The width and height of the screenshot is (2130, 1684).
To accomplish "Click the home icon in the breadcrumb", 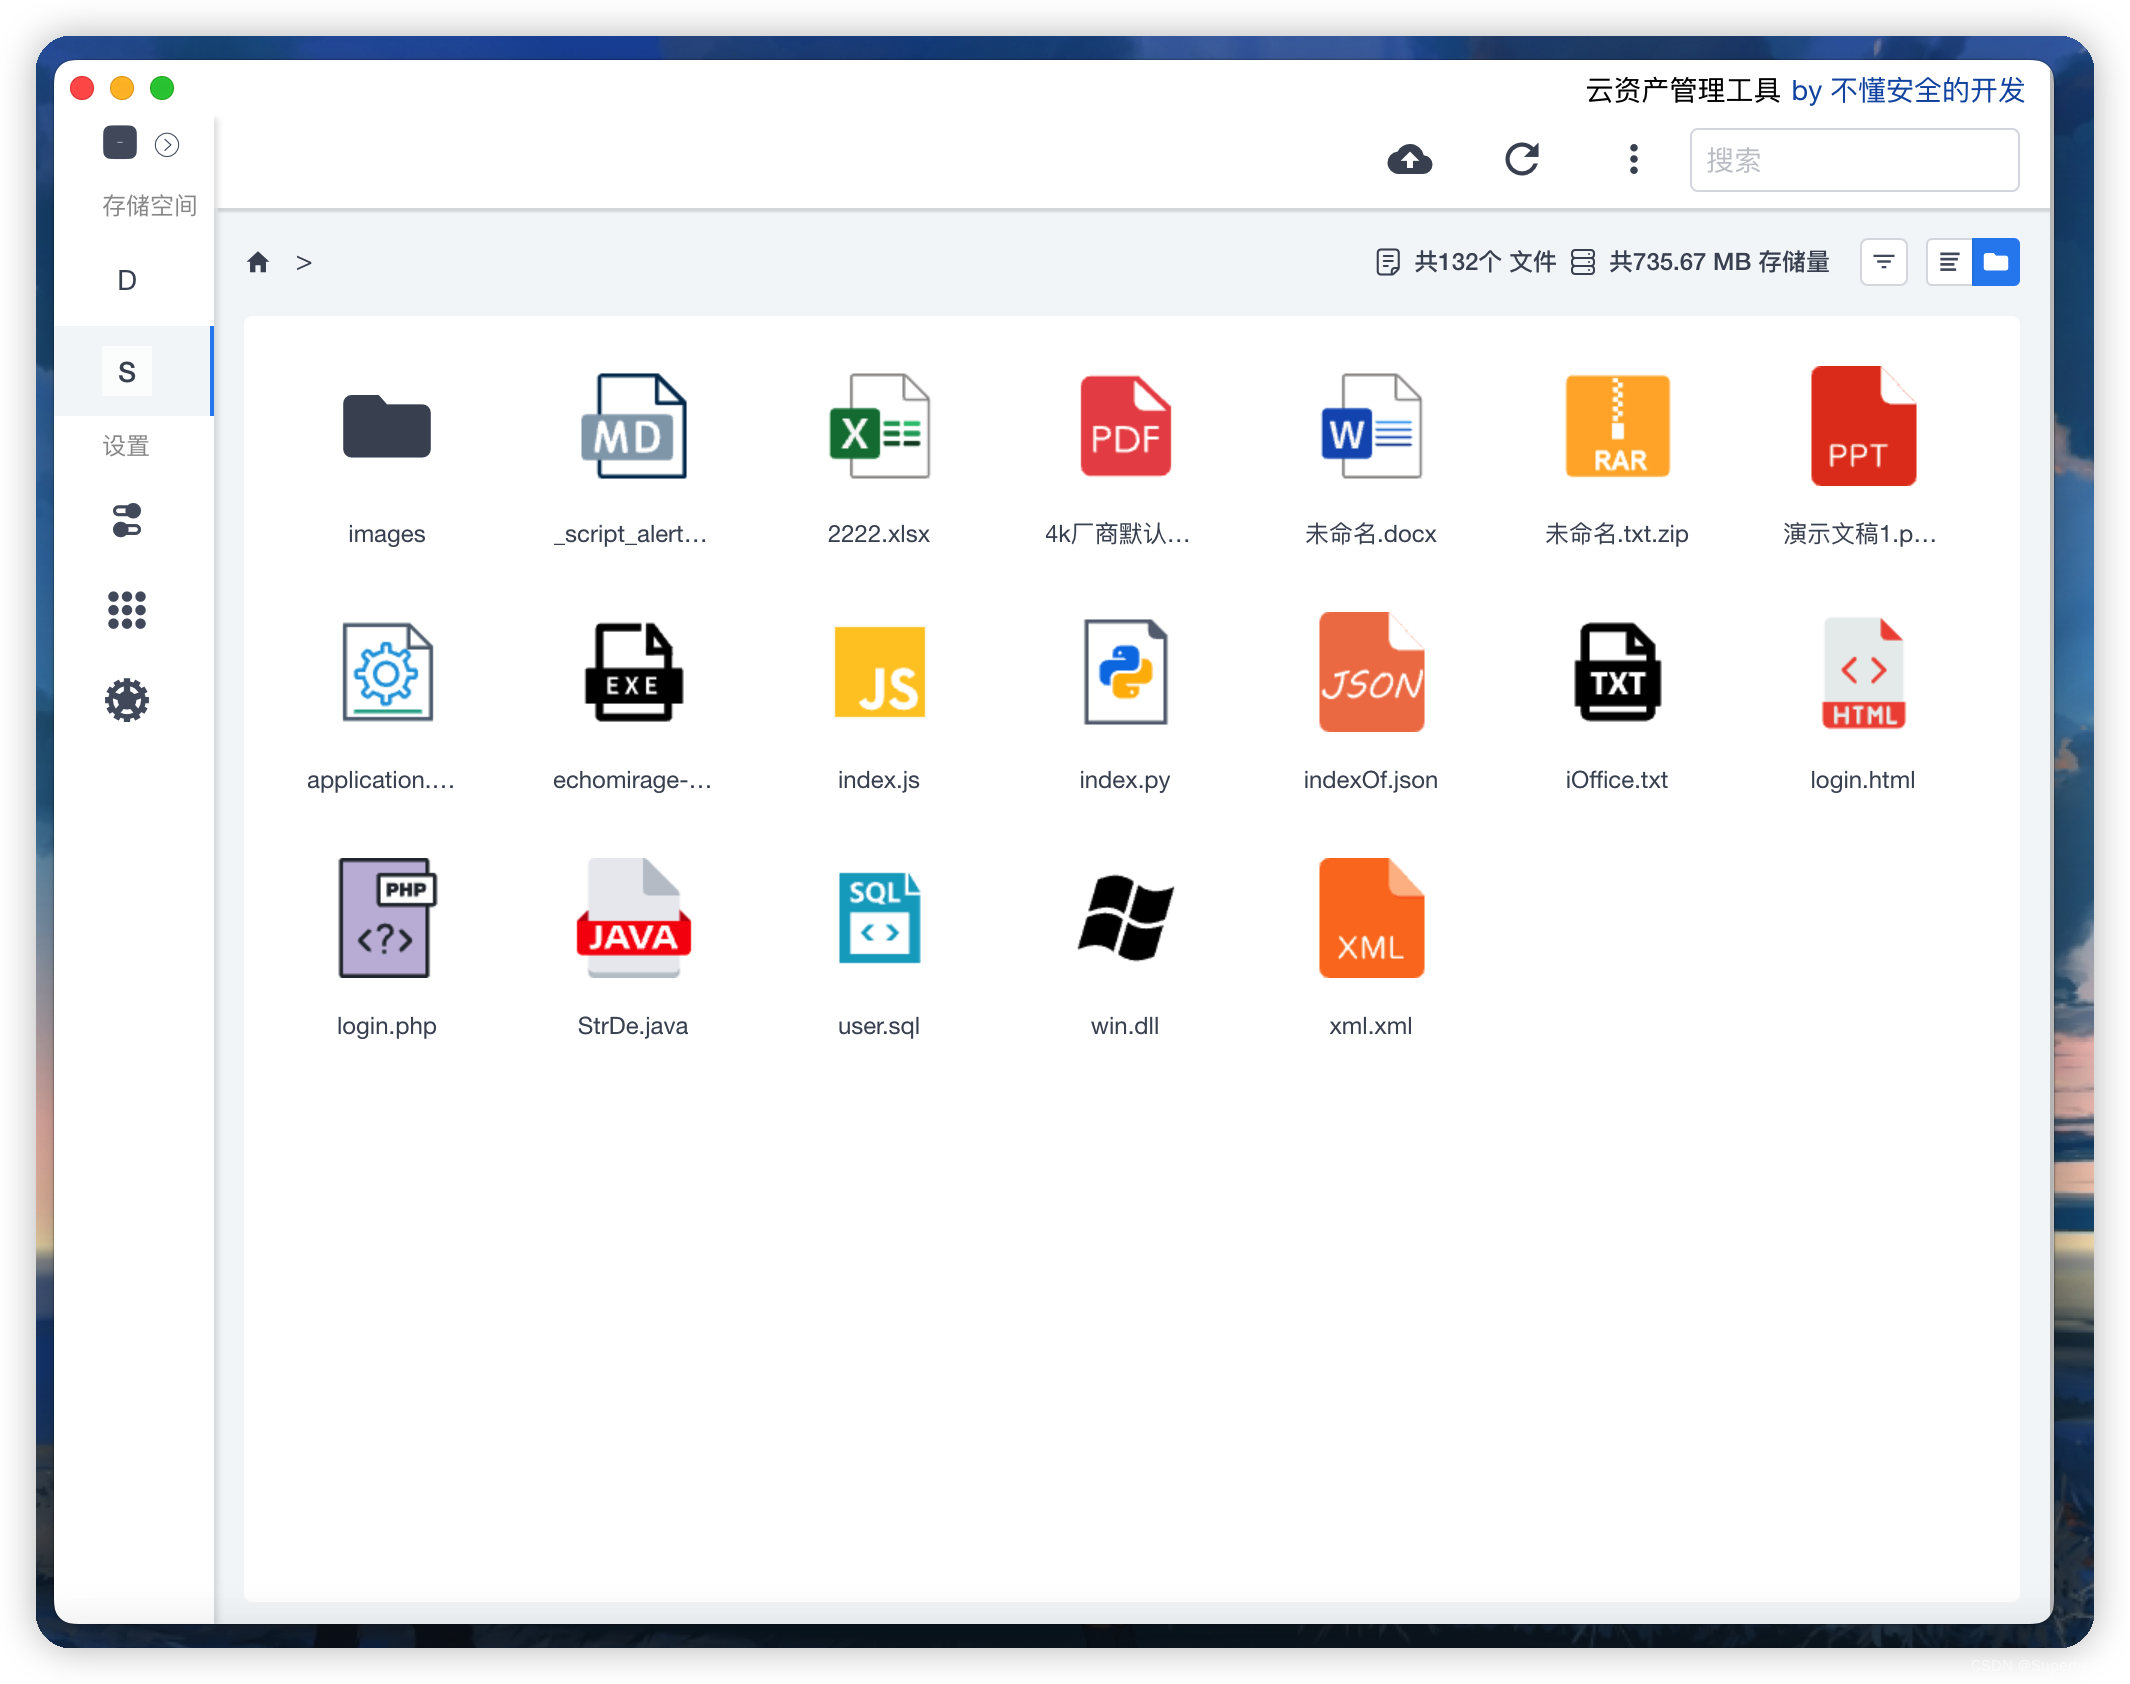I will click(x=258, y=262).
